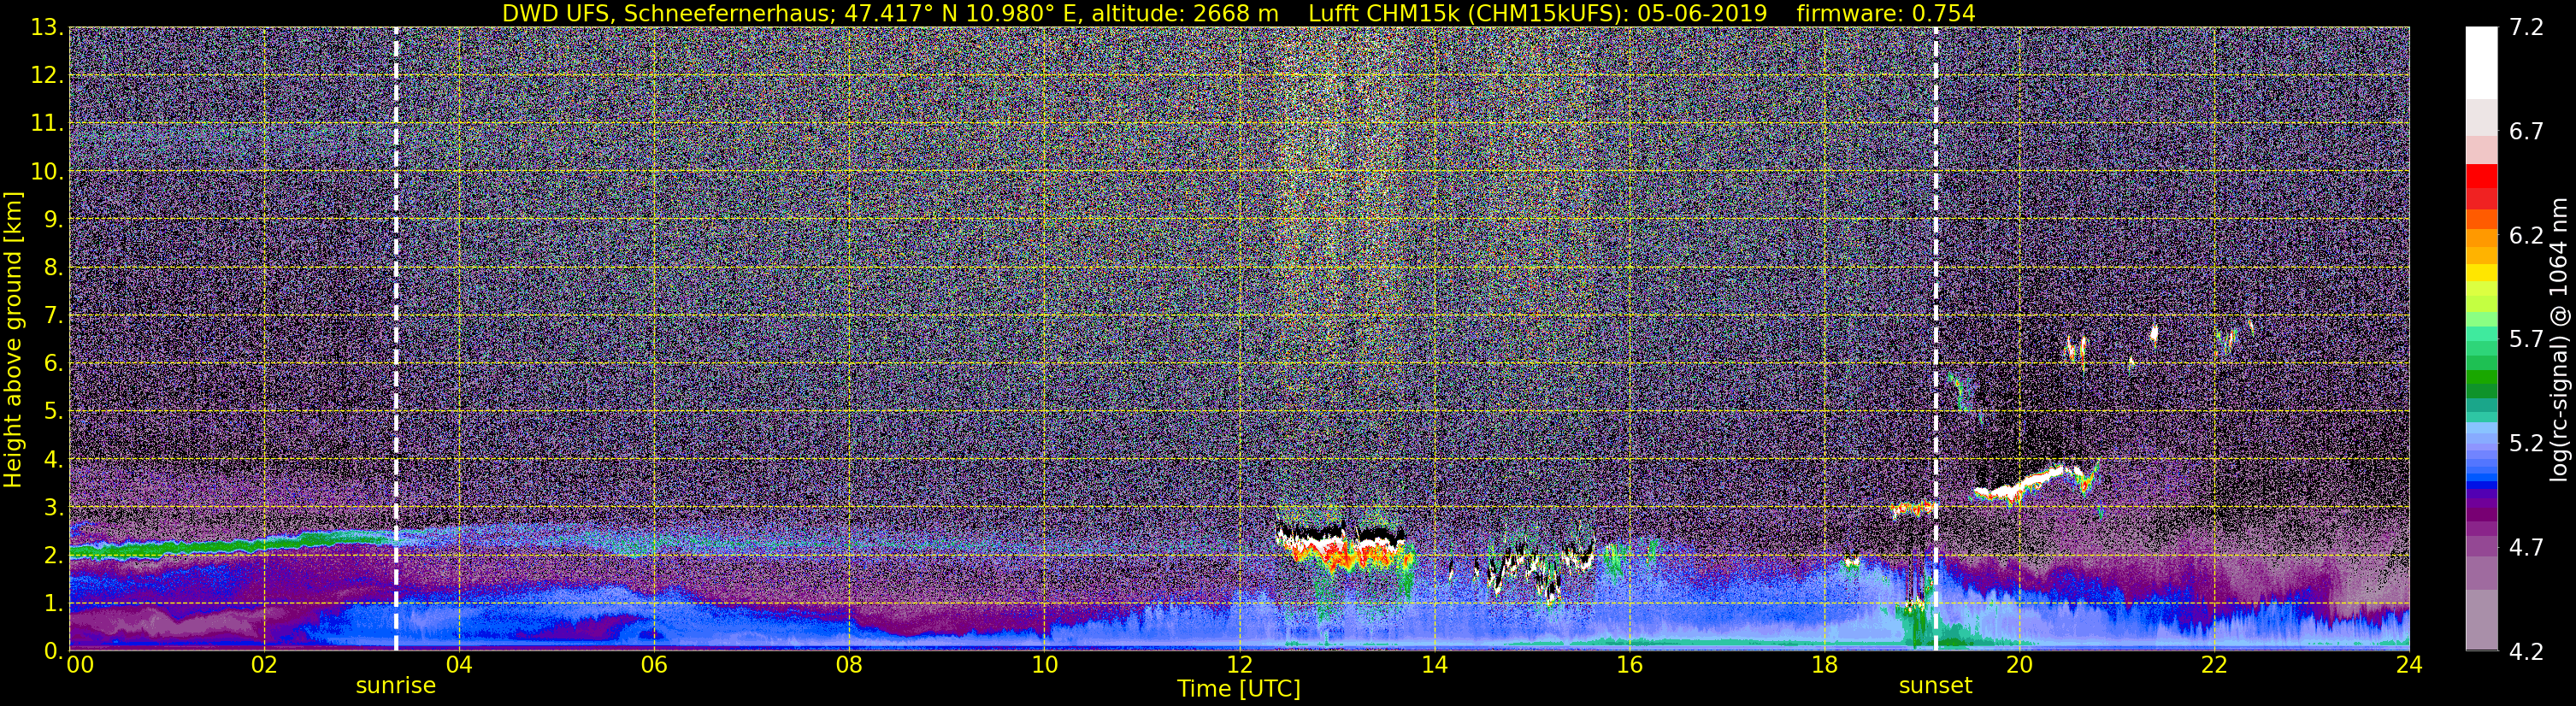Click the x-axis tick label '06'
The width and height of the screenshot is (2576, 706).
coord(653,666)
